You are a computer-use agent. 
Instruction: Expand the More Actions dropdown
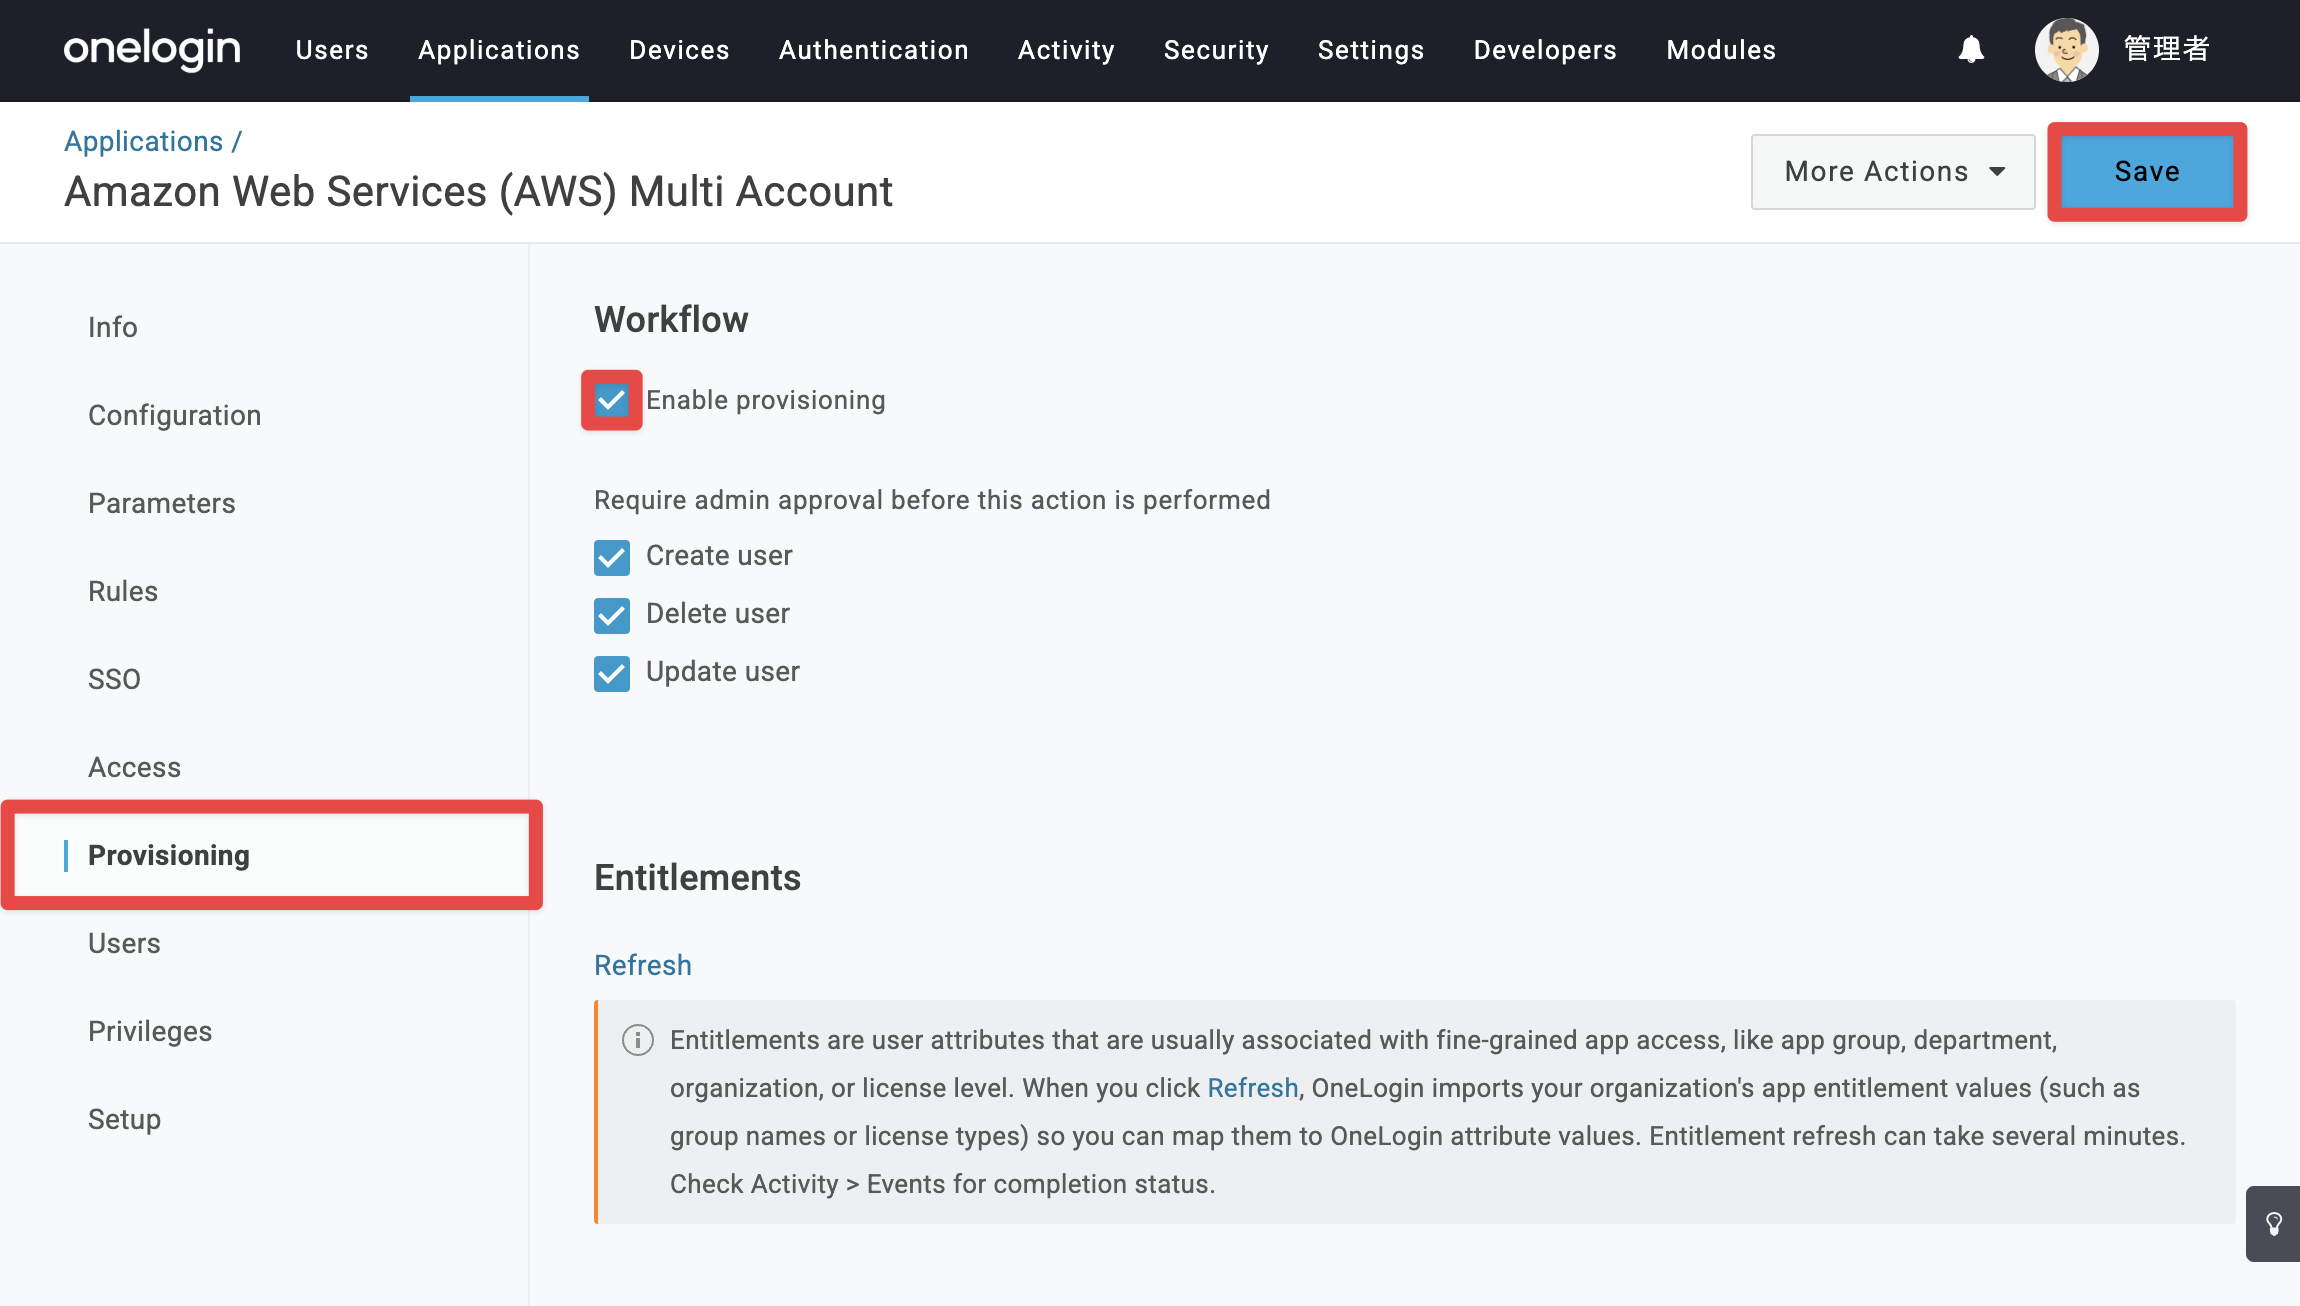[1893, 172]
